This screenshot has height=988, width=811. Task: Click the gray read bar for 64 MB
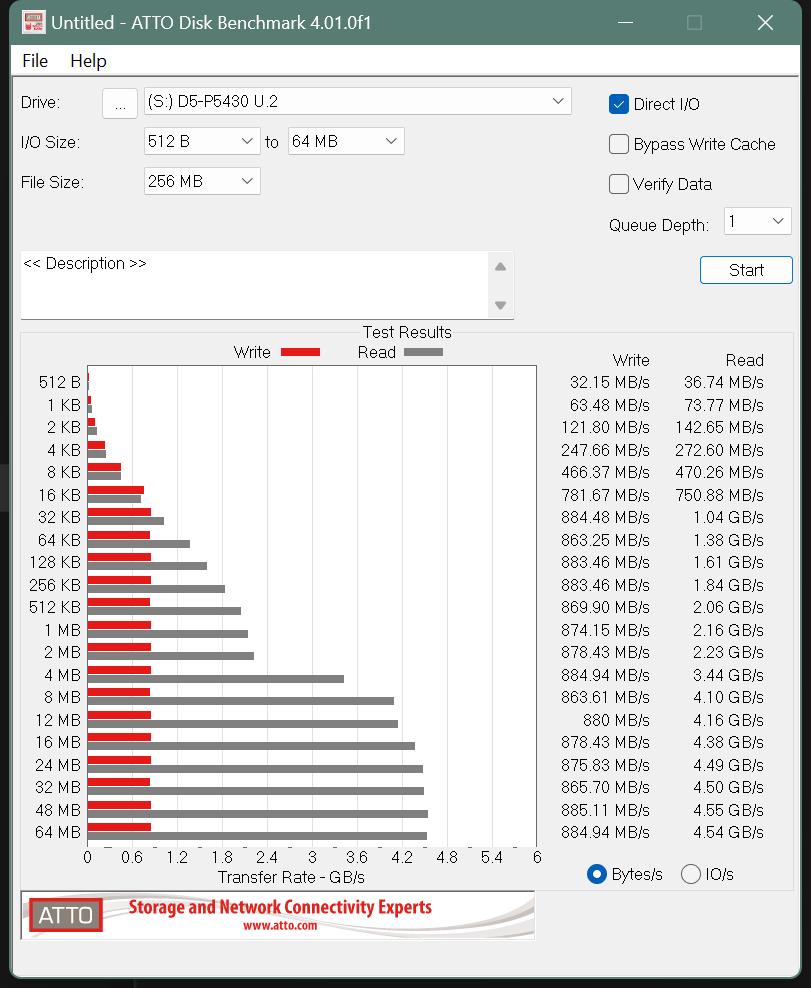click(x=257, y=836)
